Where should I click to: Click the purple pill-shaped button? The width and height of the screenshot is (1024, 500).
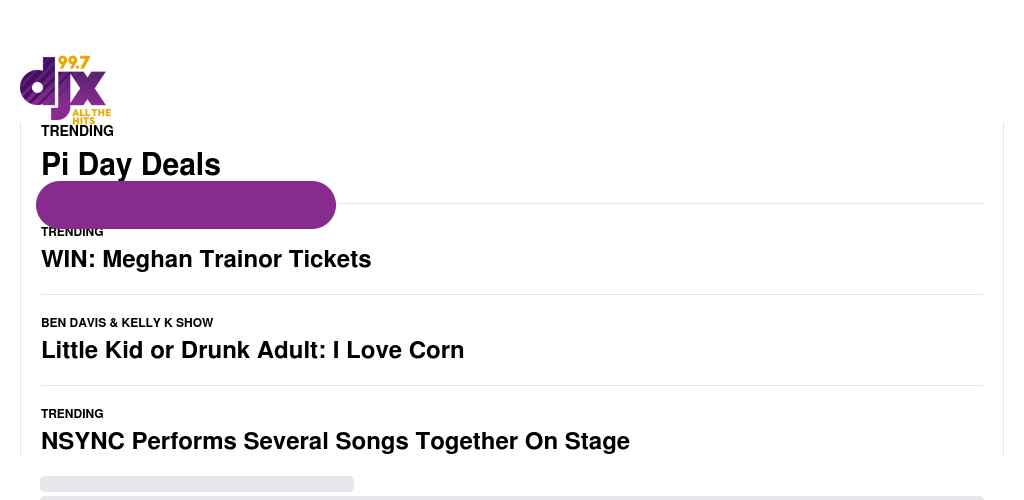(x=186, y=205)
